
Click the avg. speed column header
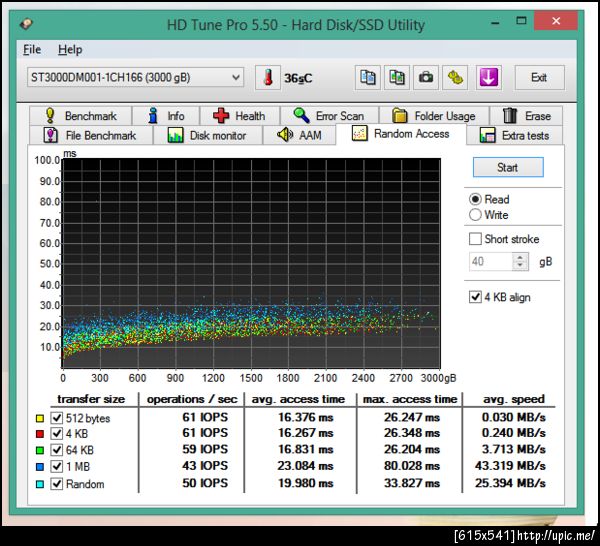pos(513,399)
